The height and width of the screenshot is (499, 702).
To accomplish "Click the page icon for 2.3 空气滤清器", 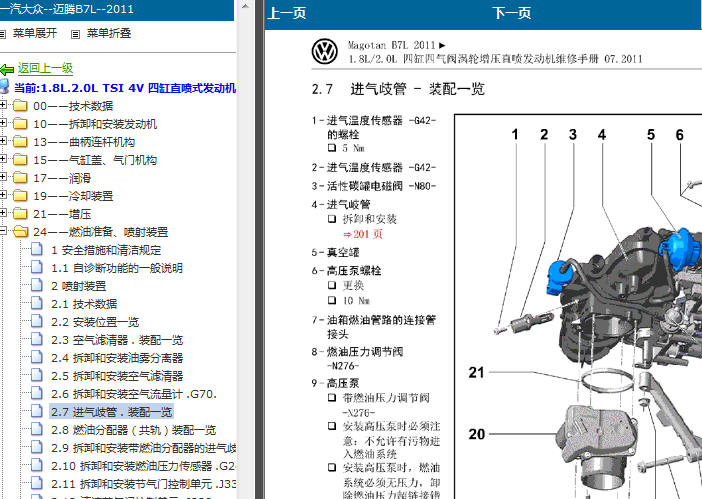I will tap(37, 339).
